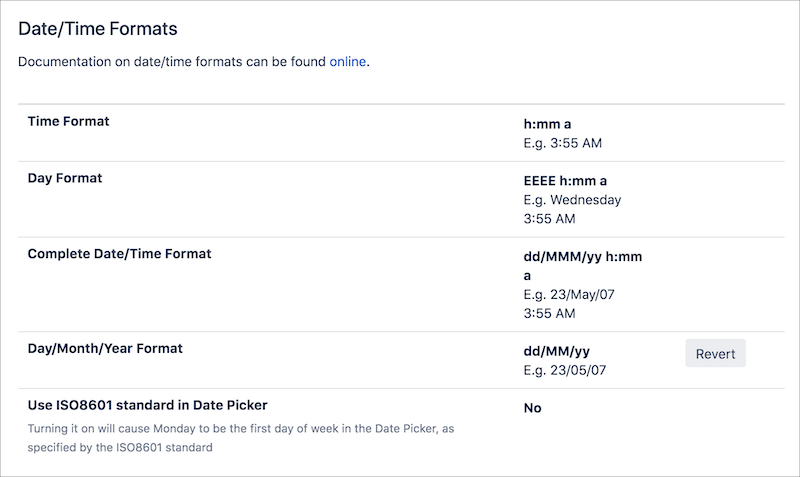800x477 pixels.
Task: Select the Complete Date/Time Format label
Action: (120, 254)
